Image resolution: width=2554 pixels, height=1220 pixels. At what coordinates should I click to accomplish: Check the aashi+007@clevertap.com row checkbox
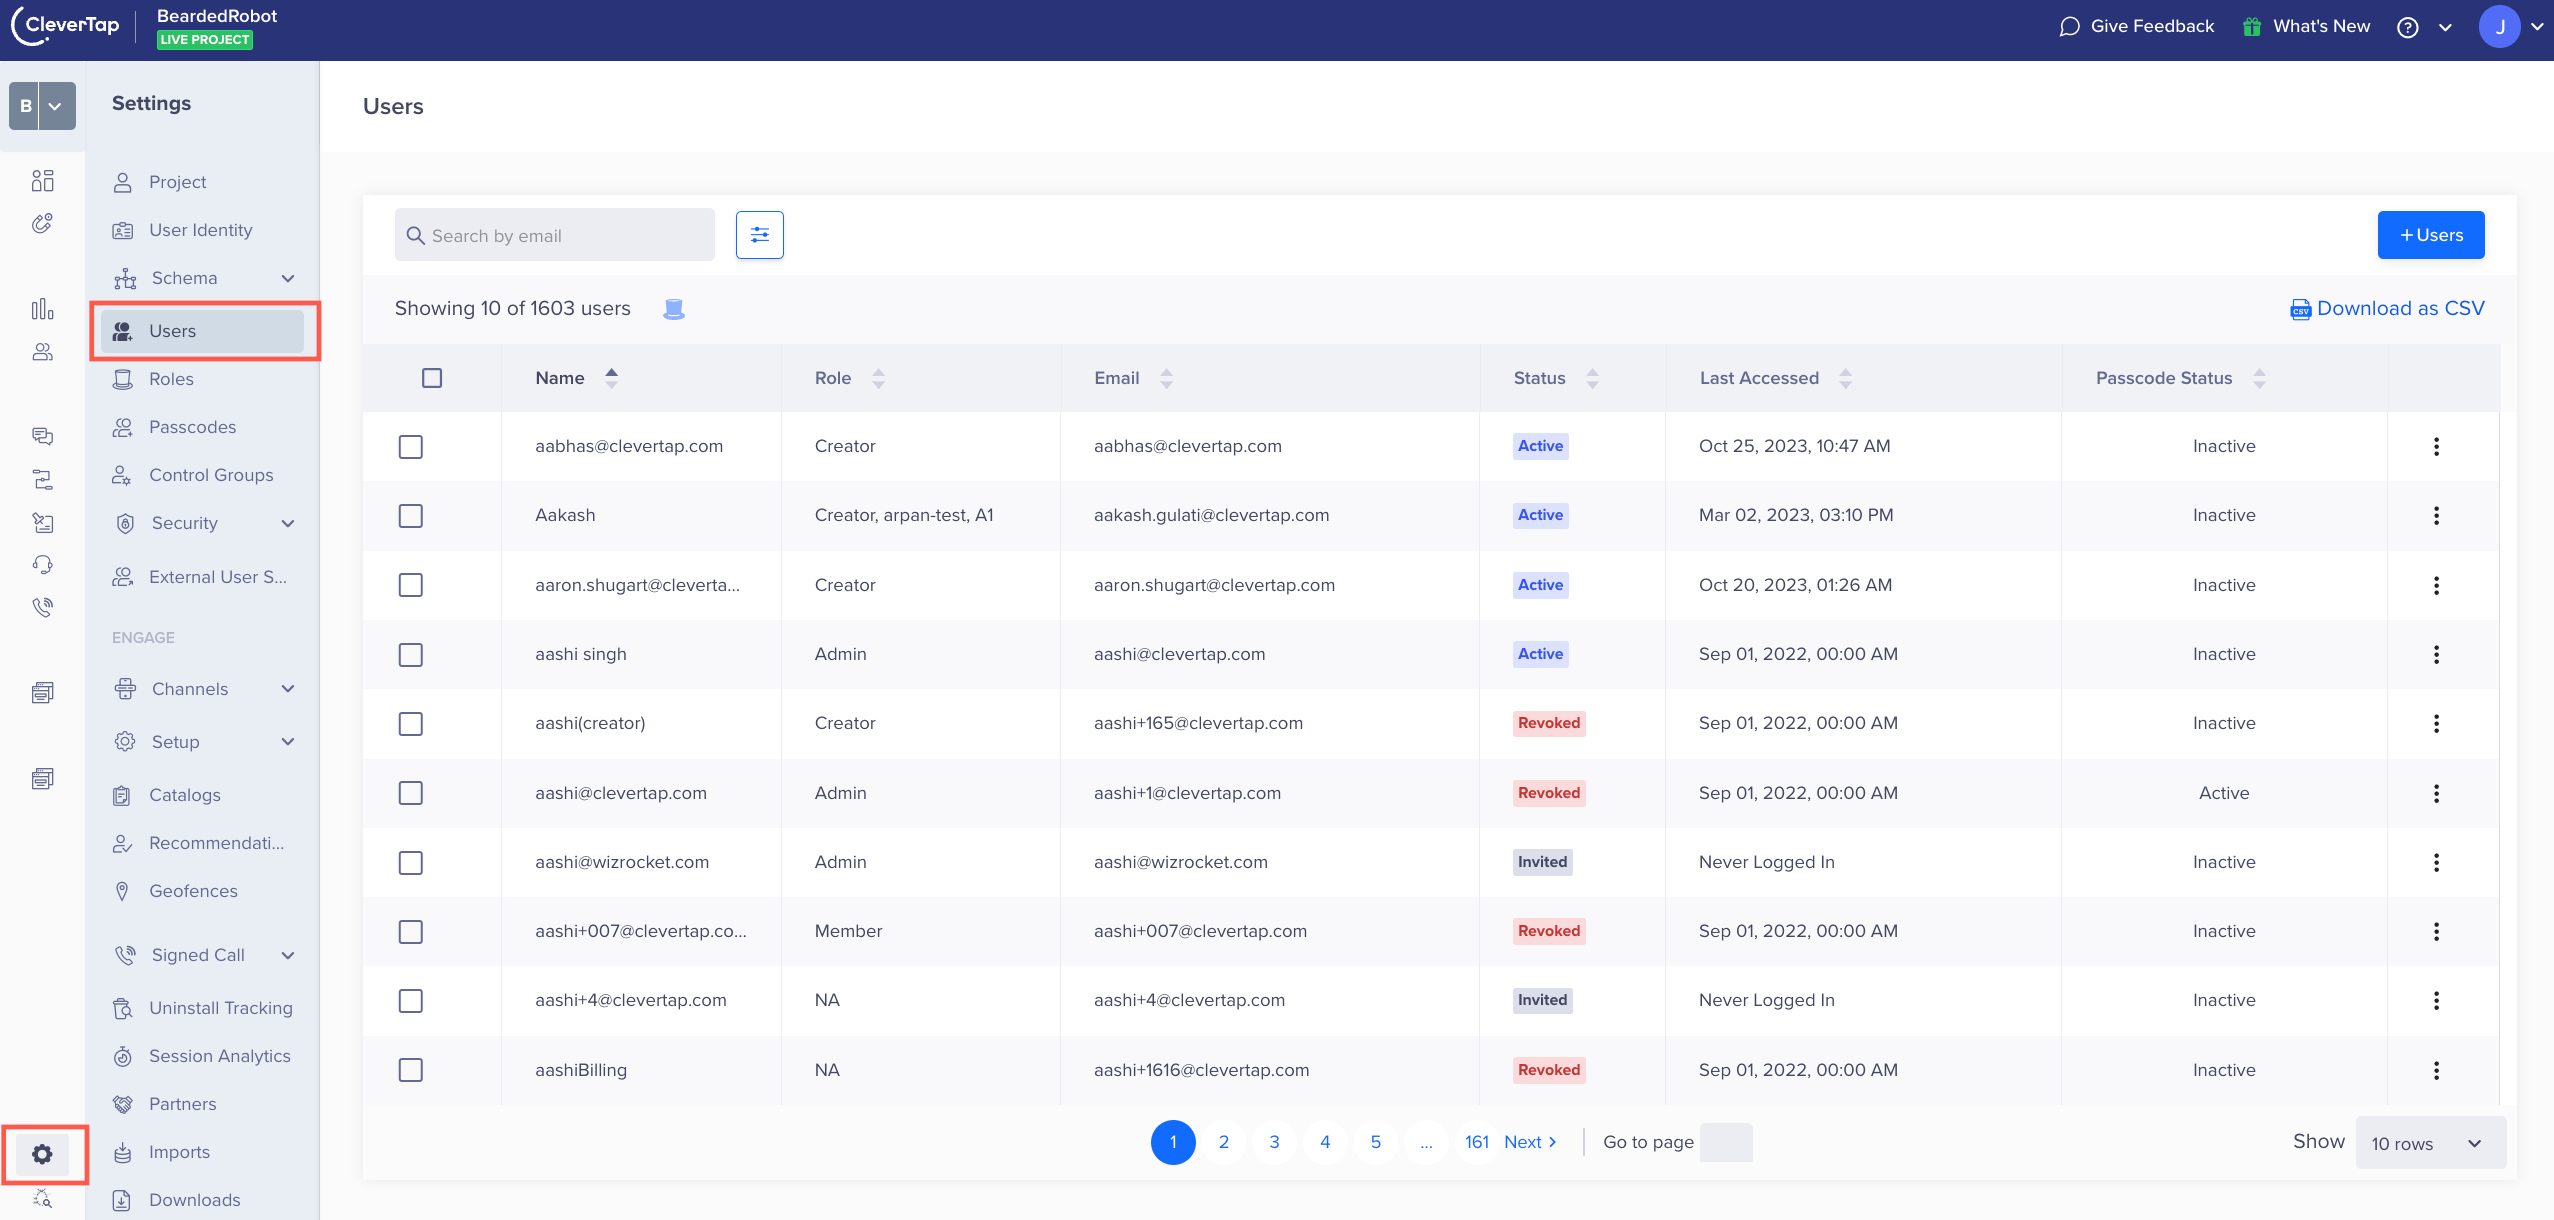[410, 931]
